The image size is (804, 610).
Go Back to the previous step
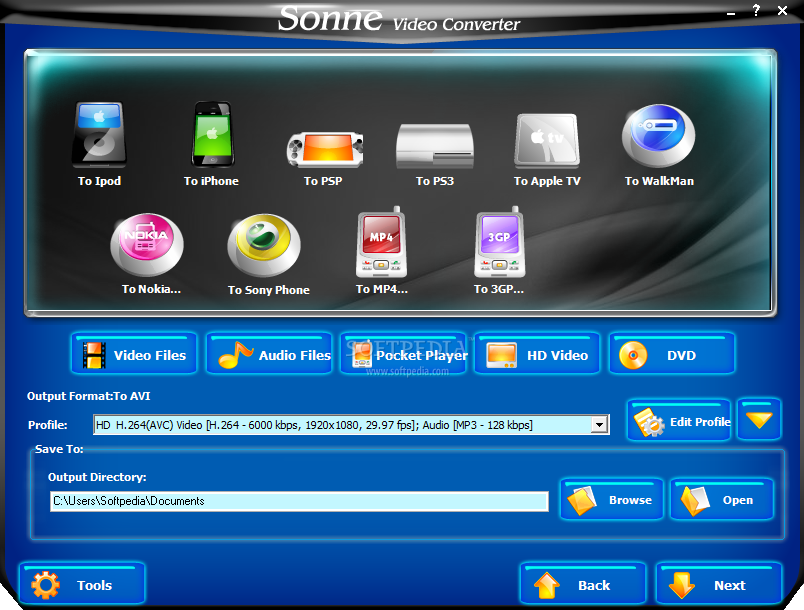pos(583,584)
